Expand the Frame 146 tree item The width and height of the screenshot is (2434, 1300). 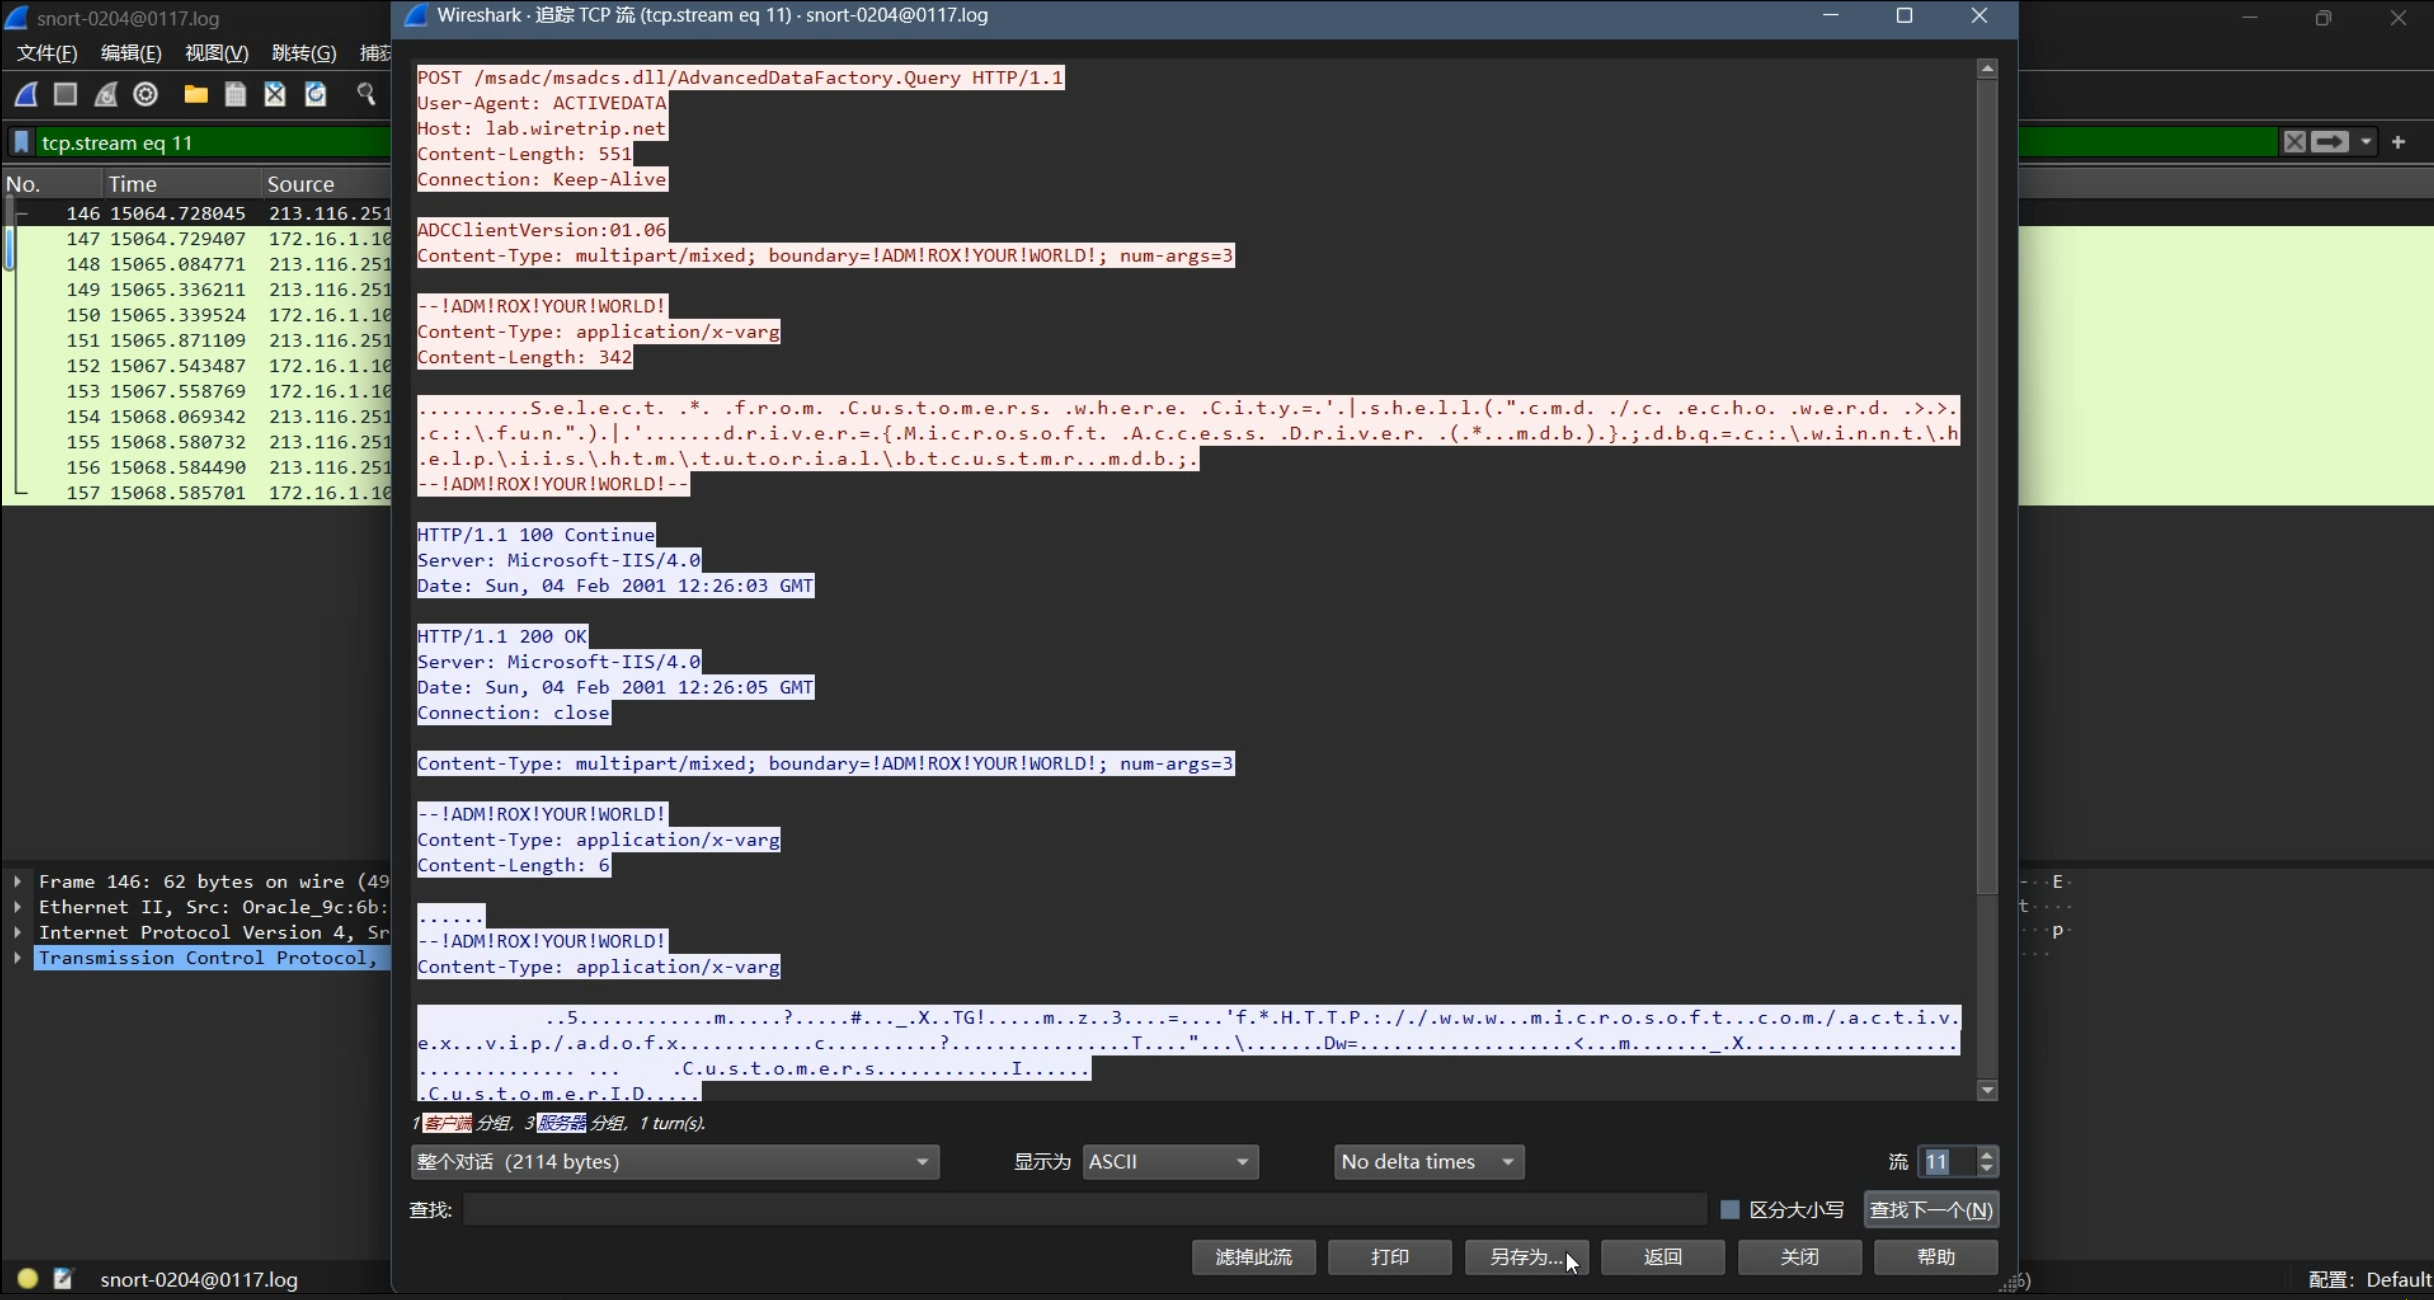(x=17, y=881)
